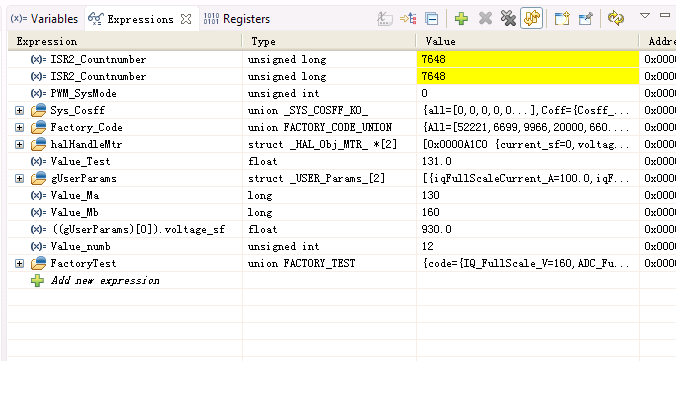The height and width of the screenshot is (400, 676).
Task: Click the voltage_sf expression variable icon
Action: pos(38,229)
